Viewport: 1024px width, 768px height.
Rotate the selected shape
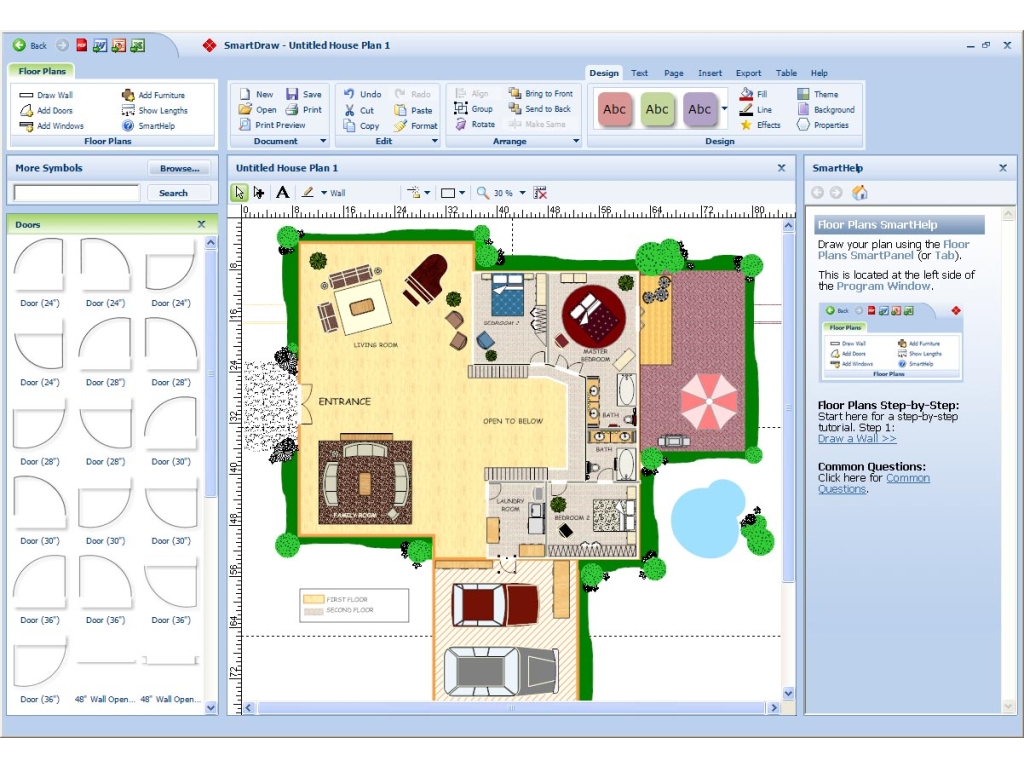coord(475,124)
